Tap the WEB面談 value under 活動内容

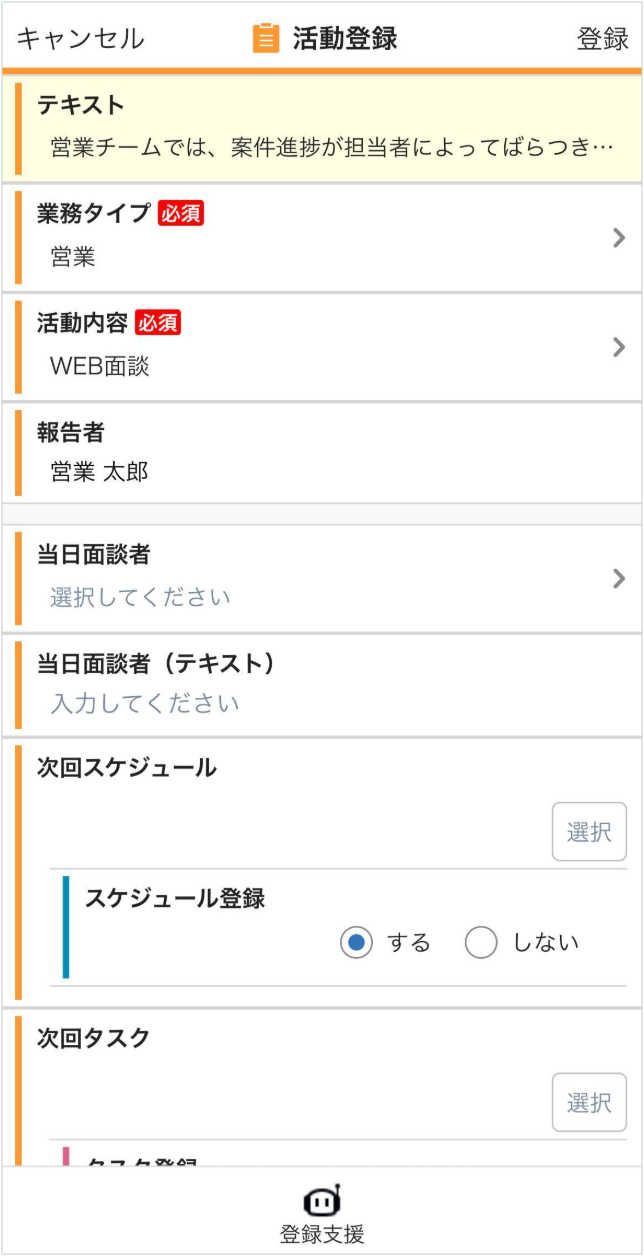tap(99, 366)
